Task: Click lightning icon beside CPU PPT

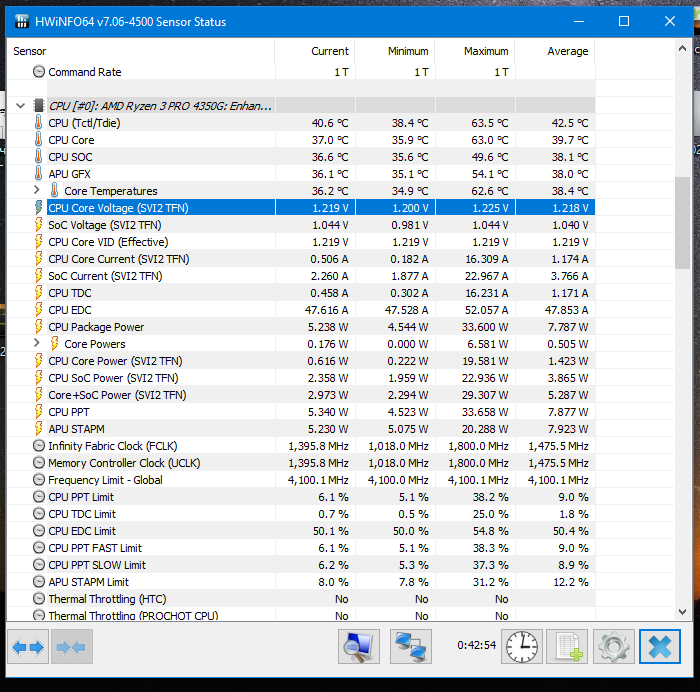Action: 39,412
